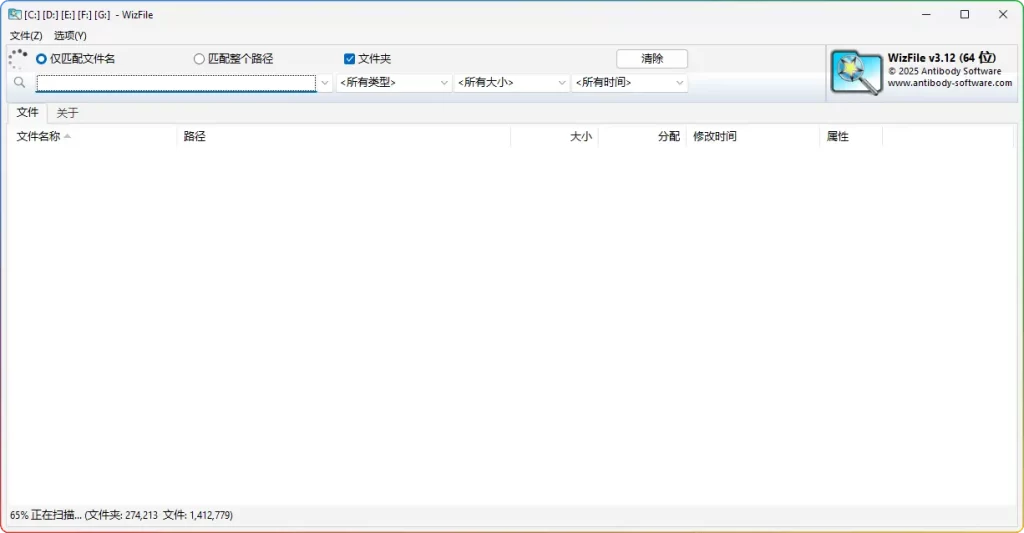Select 仅匹配文件名 radio button

click(x=42, y=59)
